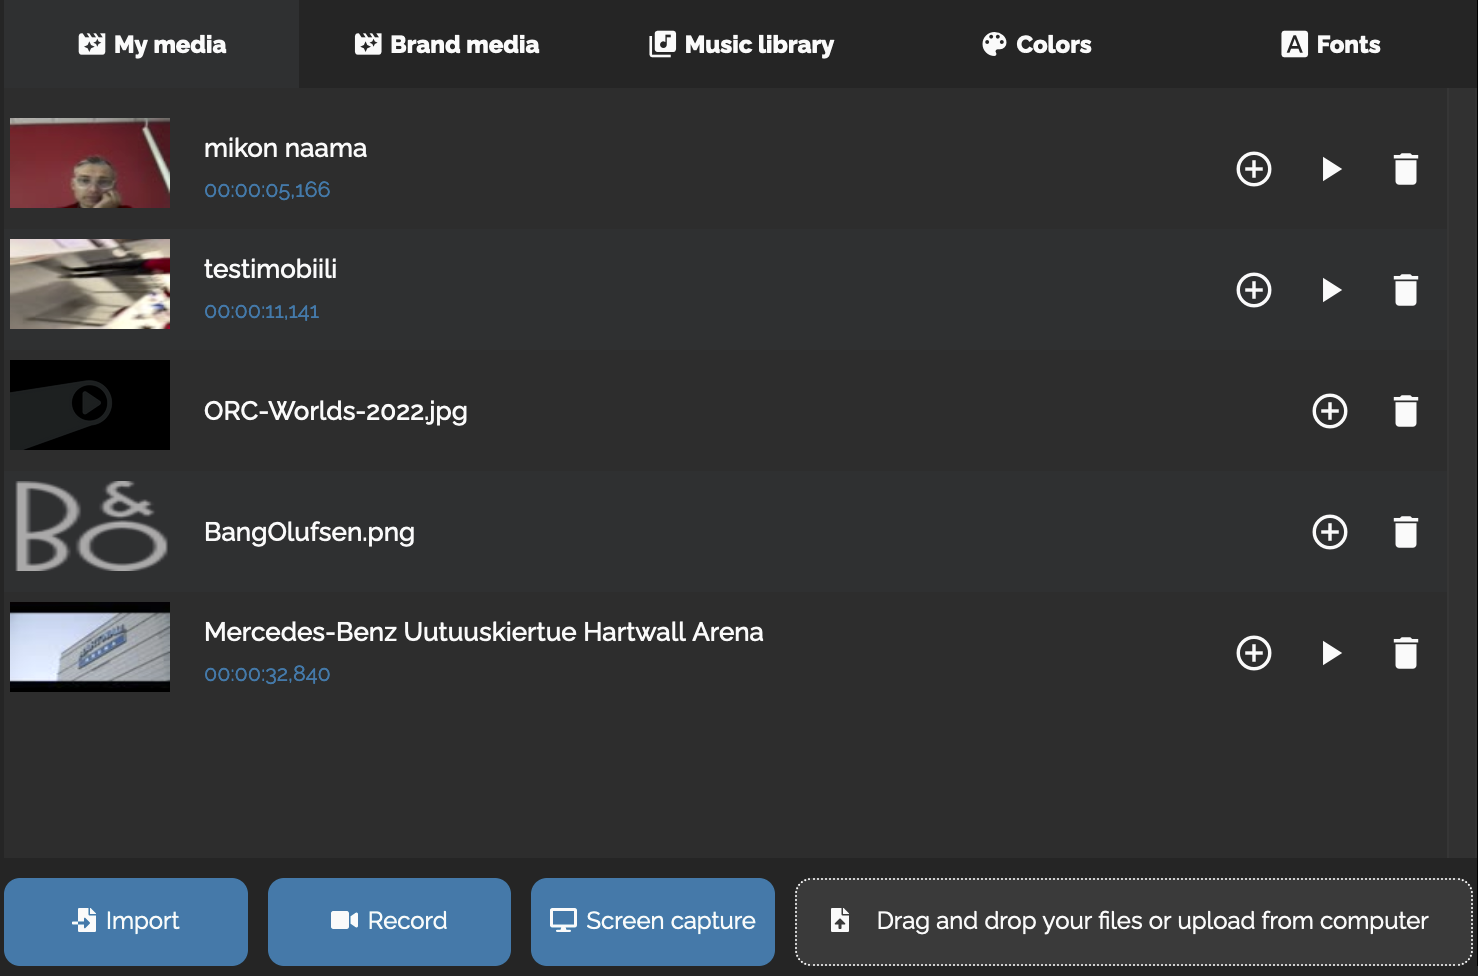The height and width of the screenshot is (976, 1478).
Task: Open the Fonts tab
Action: tap(1331, 45)
